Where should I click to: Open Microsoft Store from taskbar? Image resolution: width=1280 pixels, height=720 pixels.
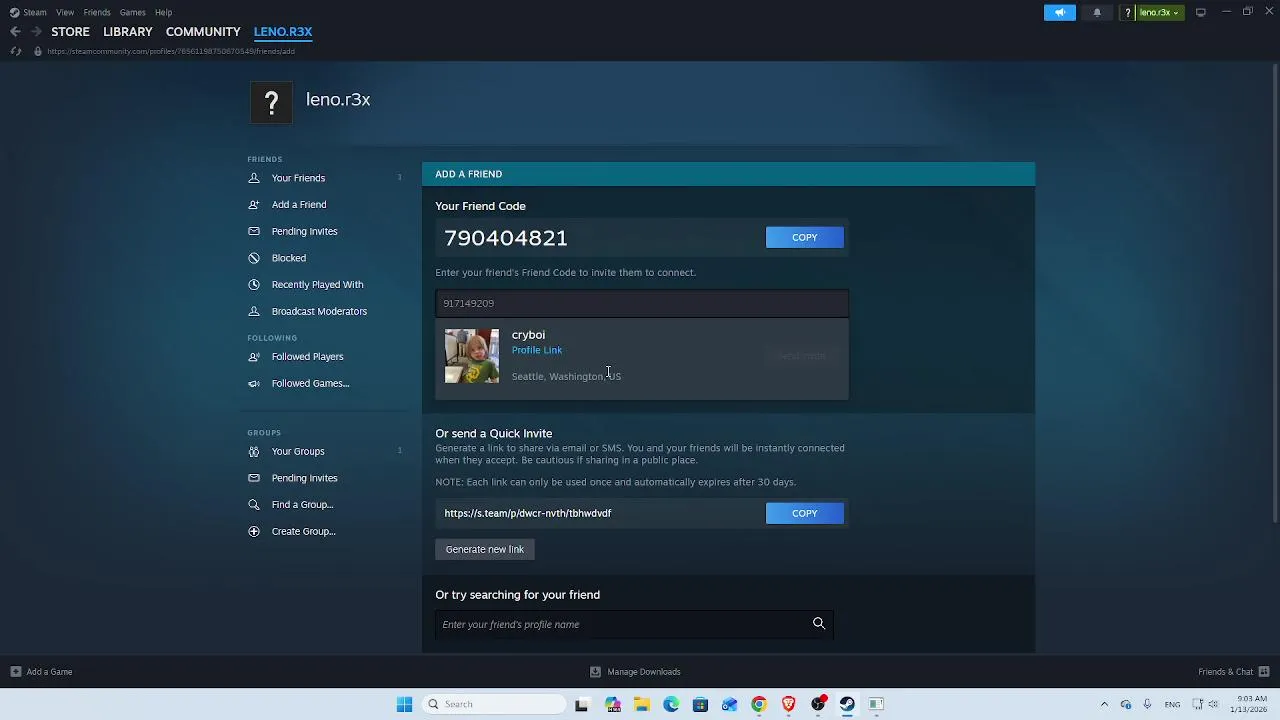point(700,704)
